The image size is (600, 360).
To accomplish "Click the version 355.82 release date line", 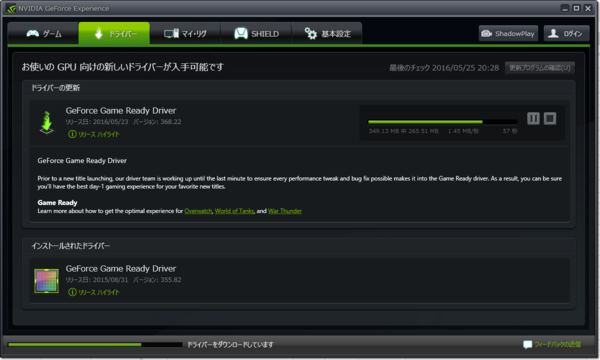I will pos(123,280).
